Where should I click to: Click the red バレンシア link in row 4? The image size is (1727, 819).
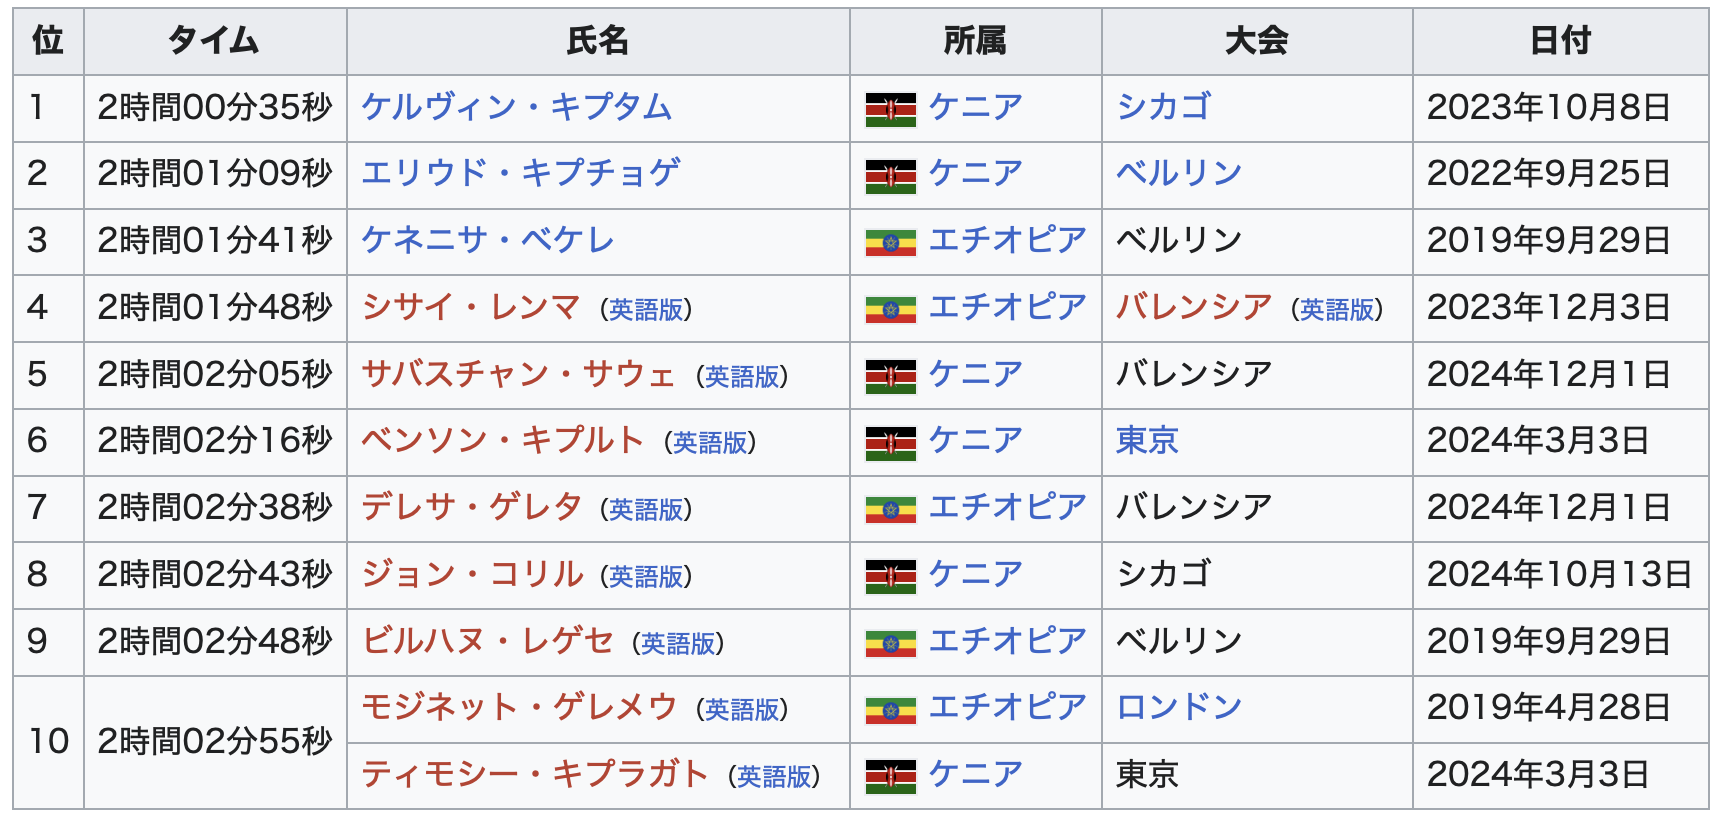[1194, 307]
